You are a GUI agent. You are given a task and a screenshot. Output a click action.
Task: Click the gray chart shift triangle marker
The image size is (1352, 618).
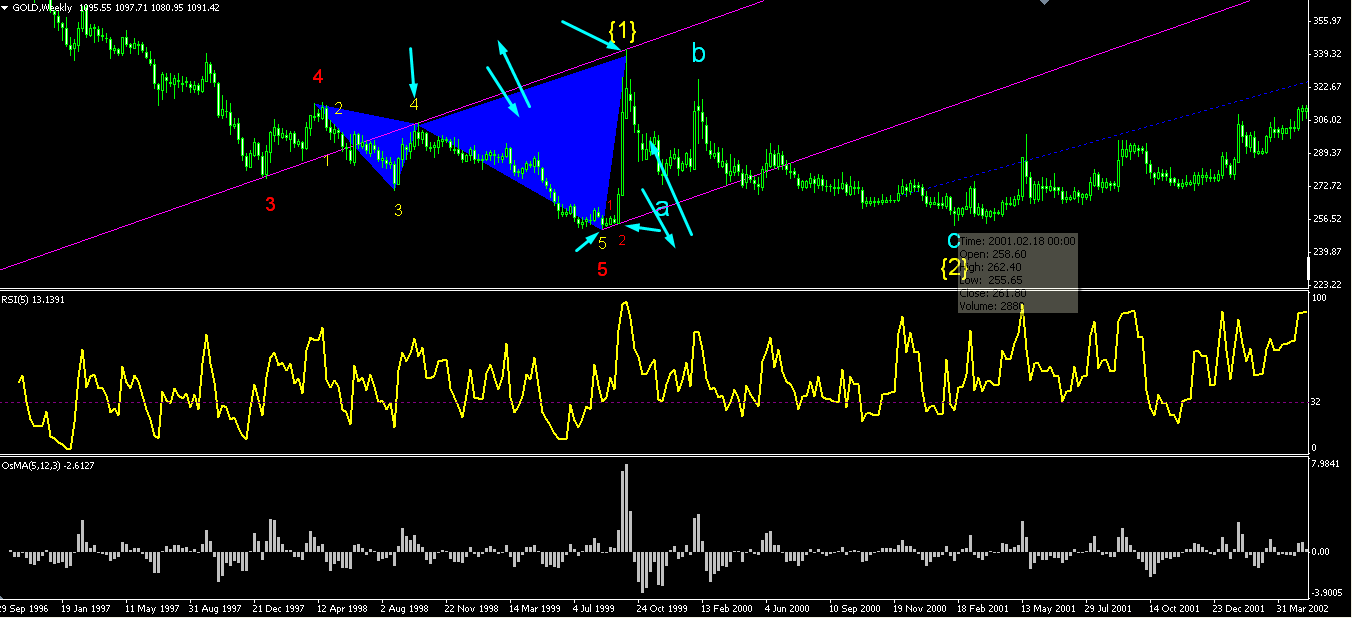coord(1045,3)
